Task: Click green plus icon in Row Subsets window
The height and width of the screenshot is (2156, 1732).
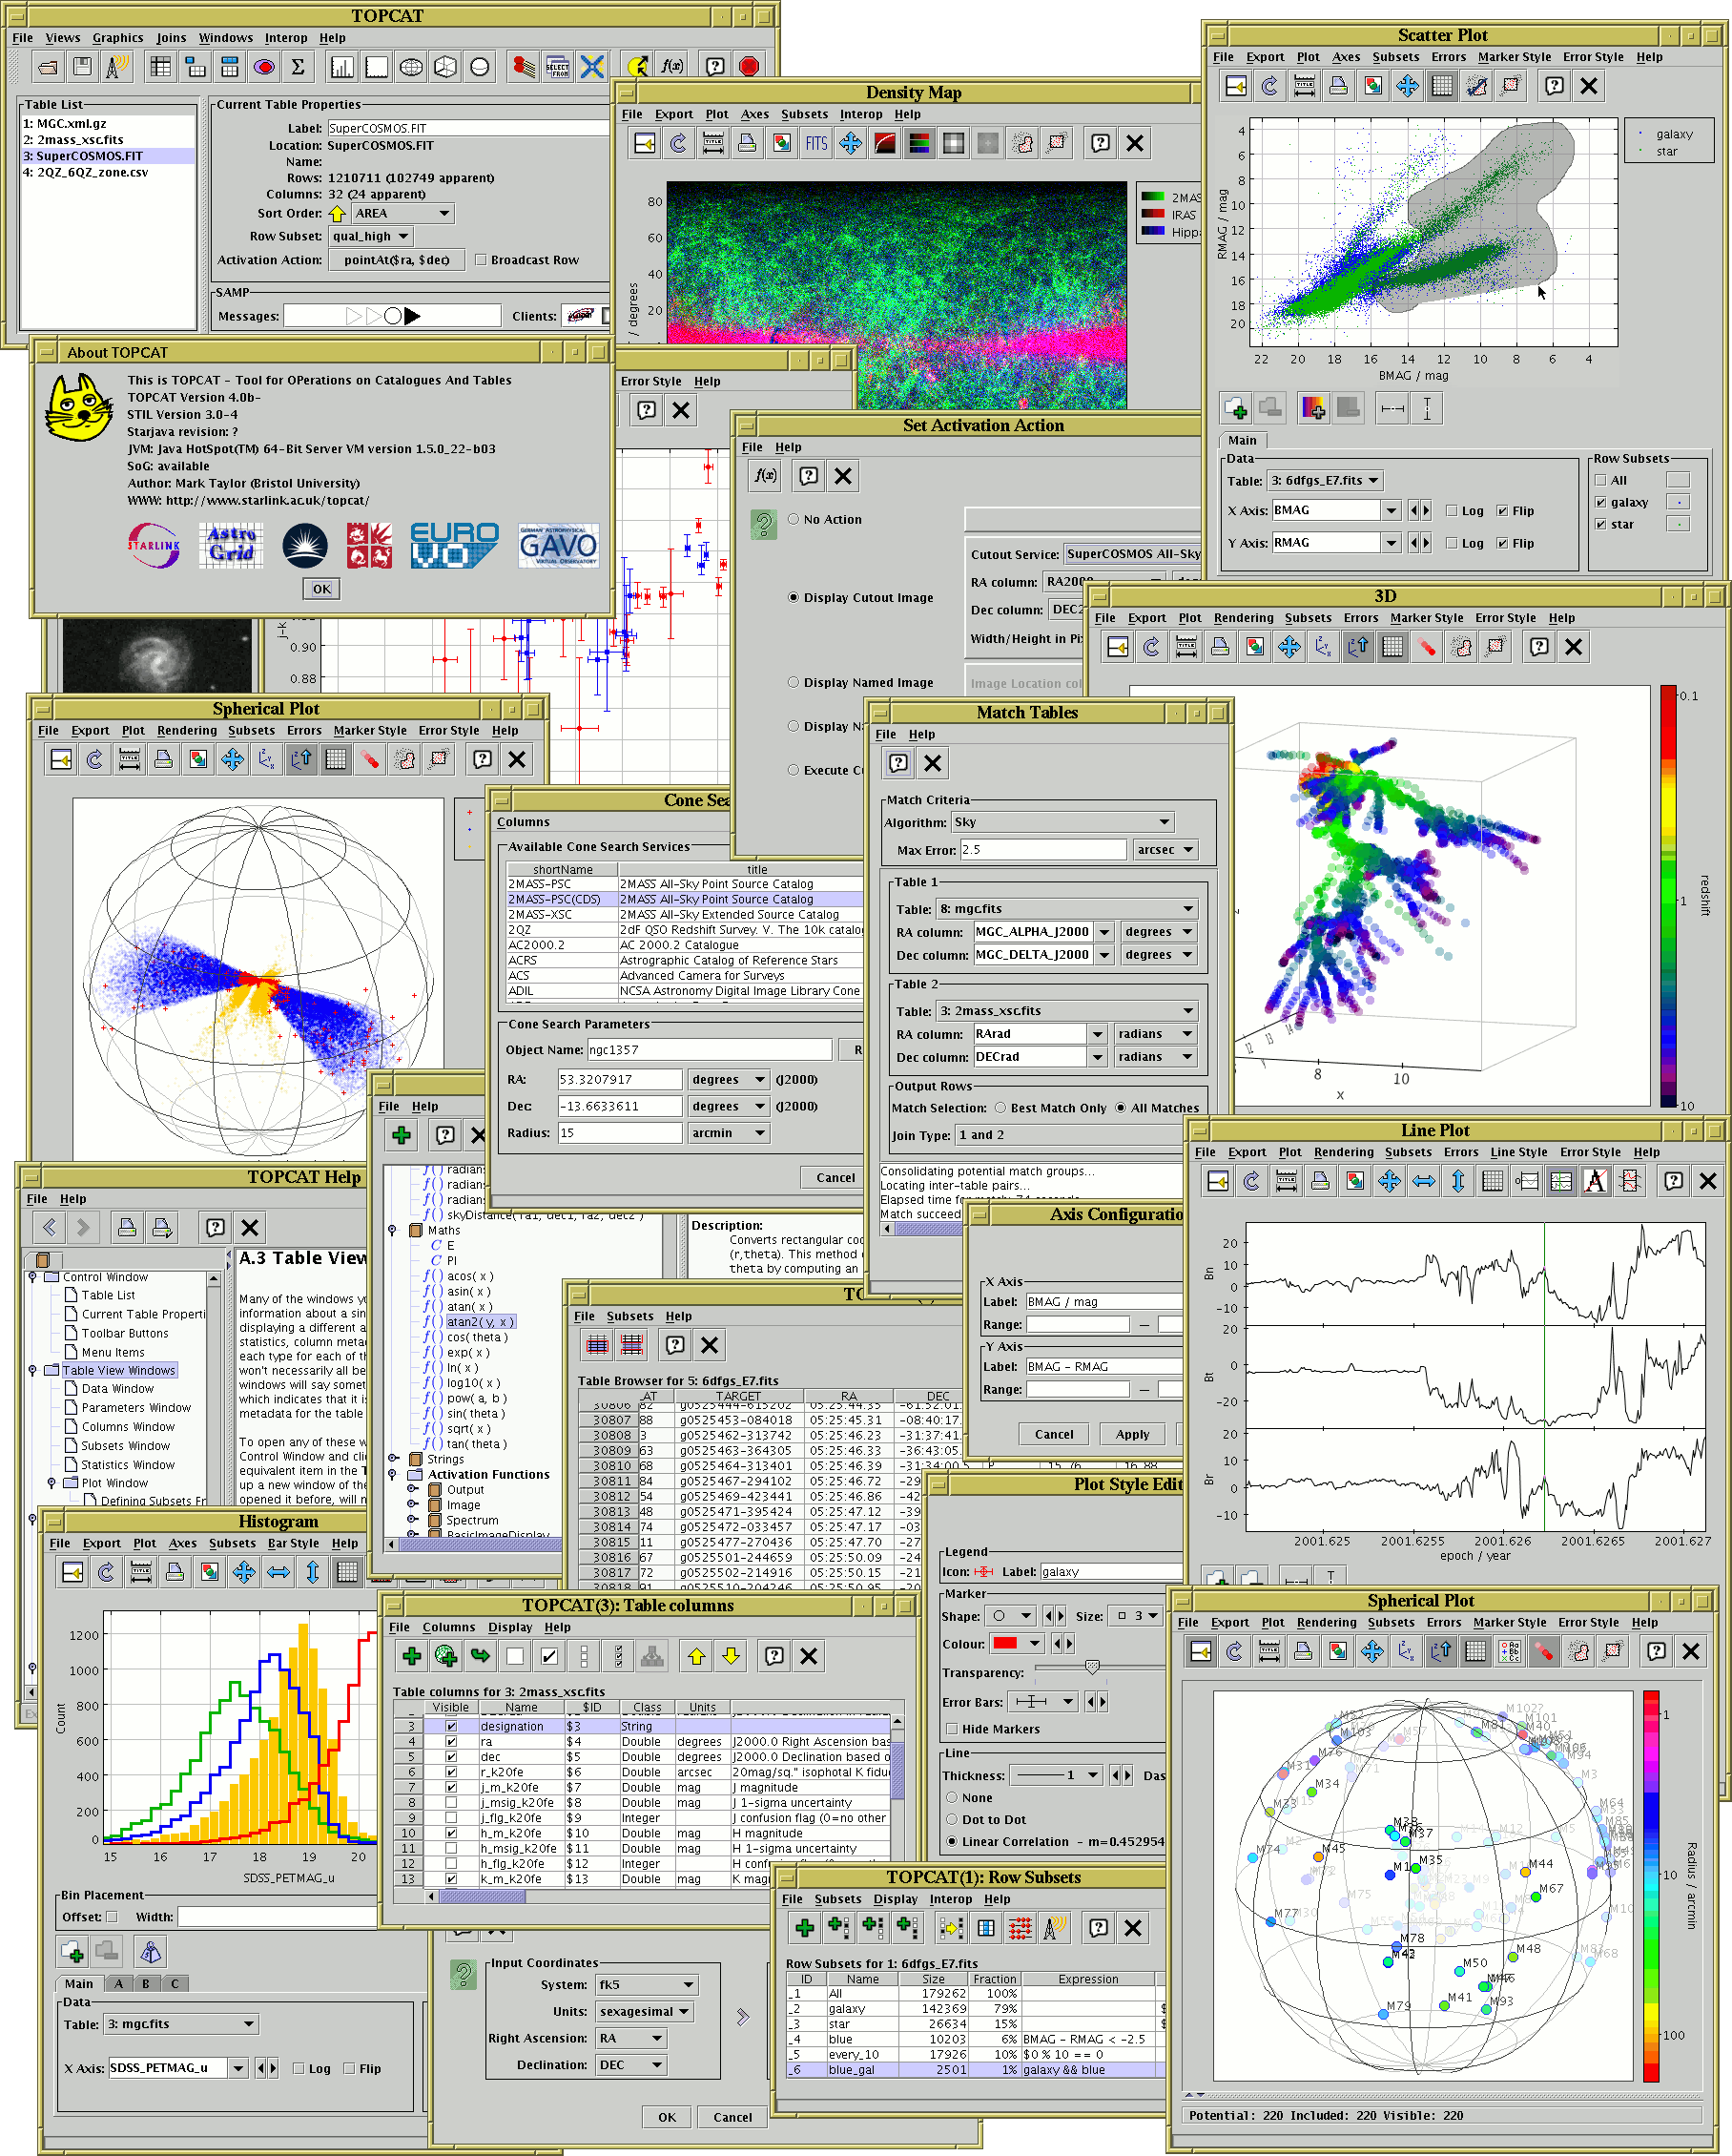Action: [x=804, y=1928]
